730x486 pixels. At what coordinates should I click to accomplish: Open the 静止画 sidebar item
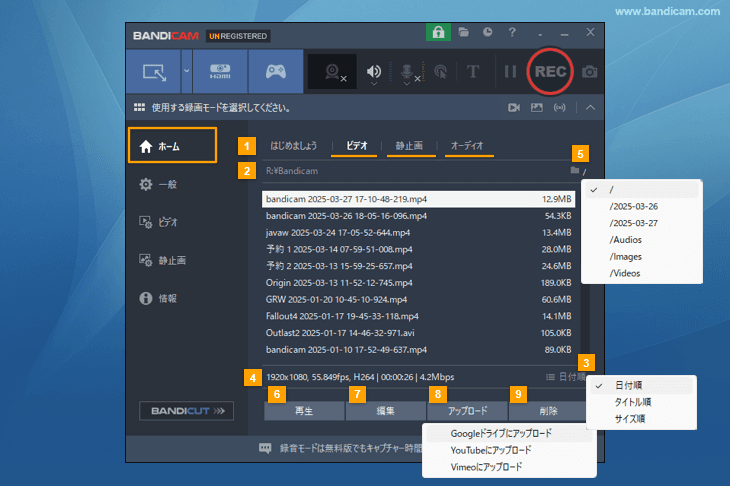click(162, 260)
